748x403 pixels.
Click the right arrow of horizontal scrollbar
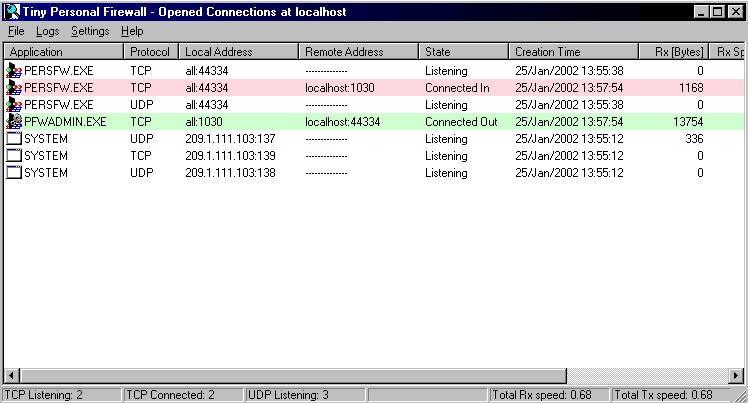pos(737,376)
